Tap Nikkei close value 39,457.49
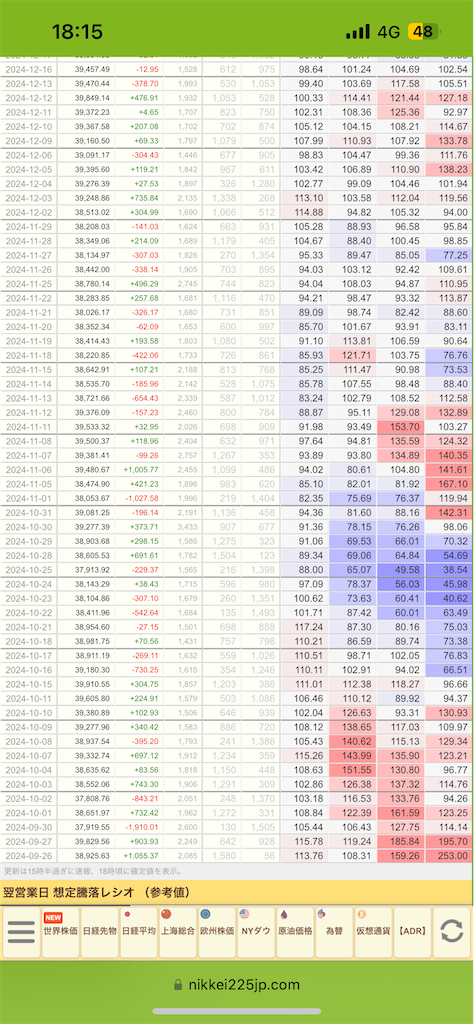 pos(92,69)
